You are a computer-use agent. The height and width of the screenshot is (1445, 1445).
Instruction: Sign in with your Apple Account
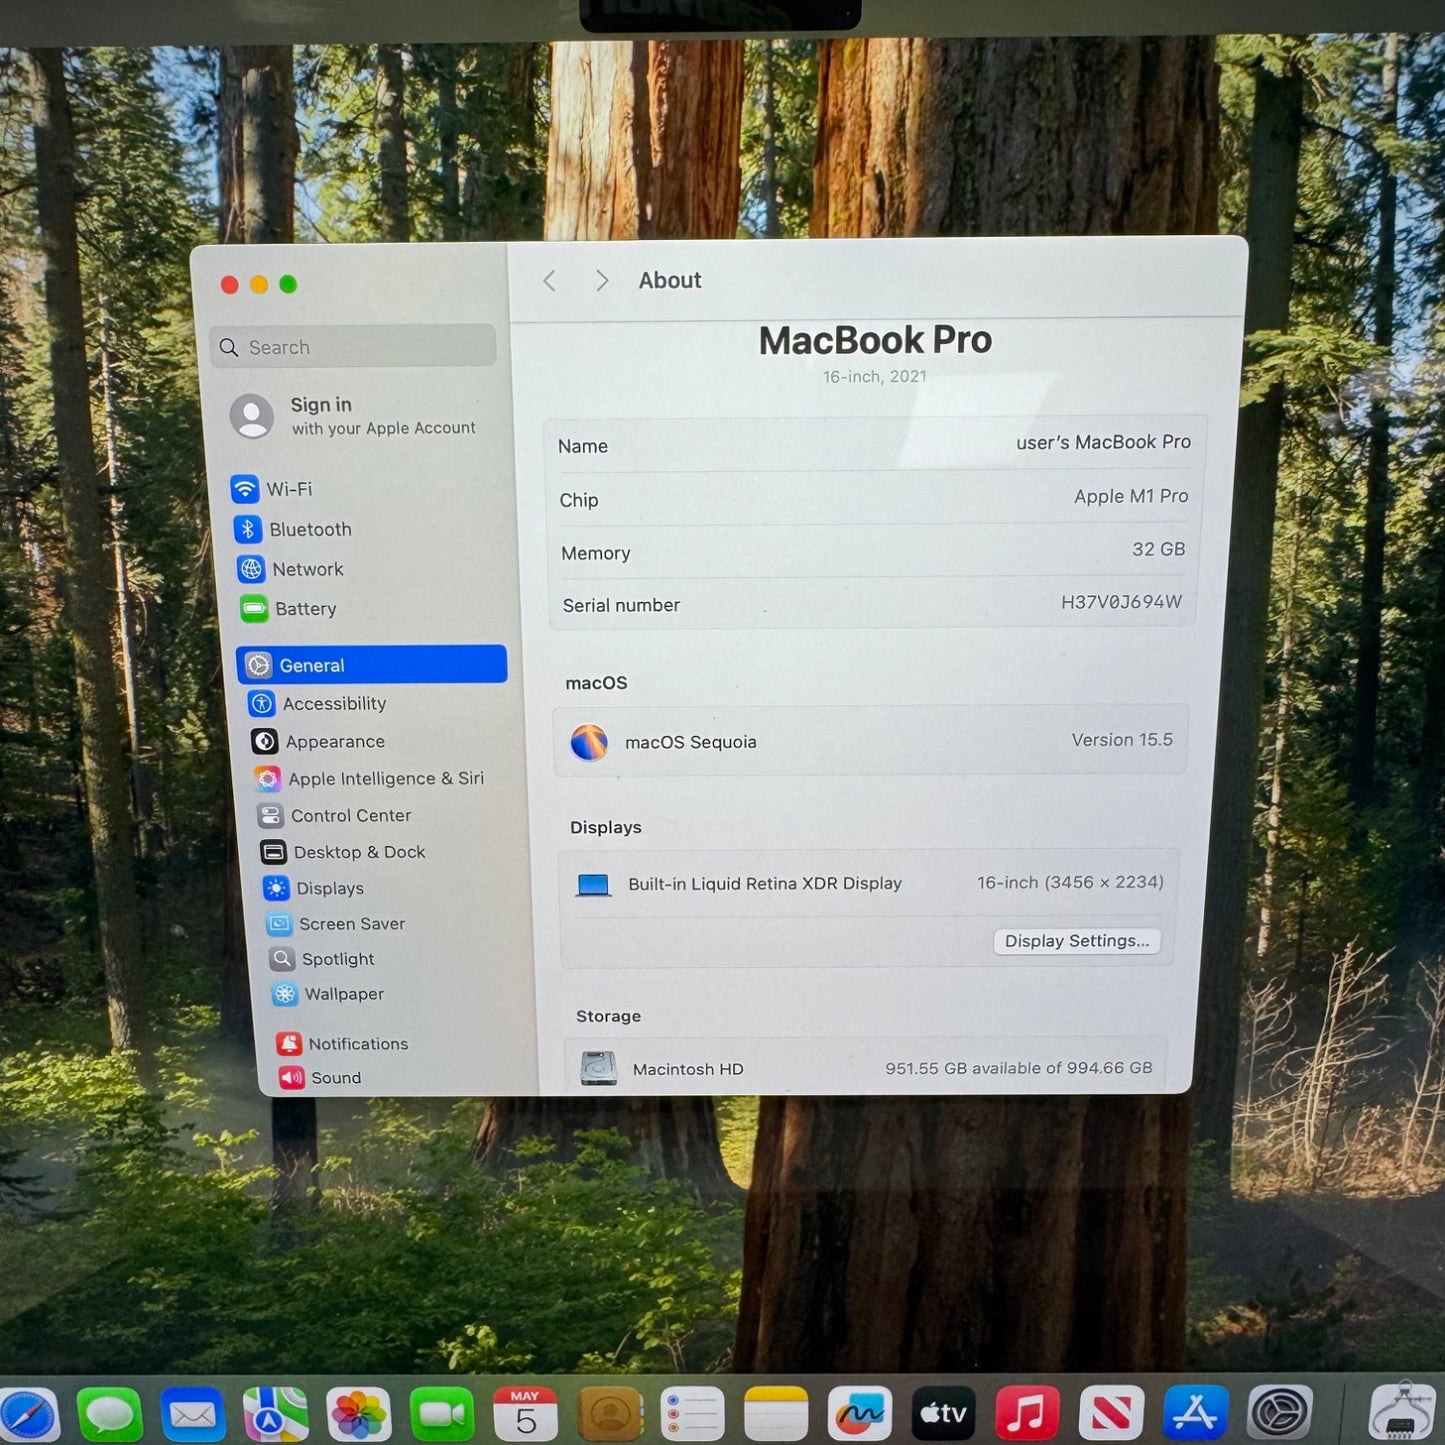pos(354,415)
